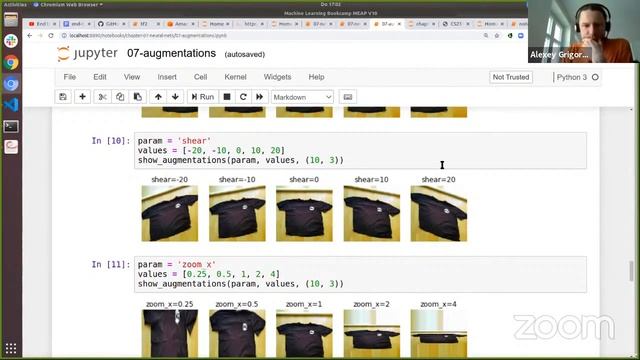
Task: Open Terminal from the Ubuntu dock
Action: click(11, 126)
